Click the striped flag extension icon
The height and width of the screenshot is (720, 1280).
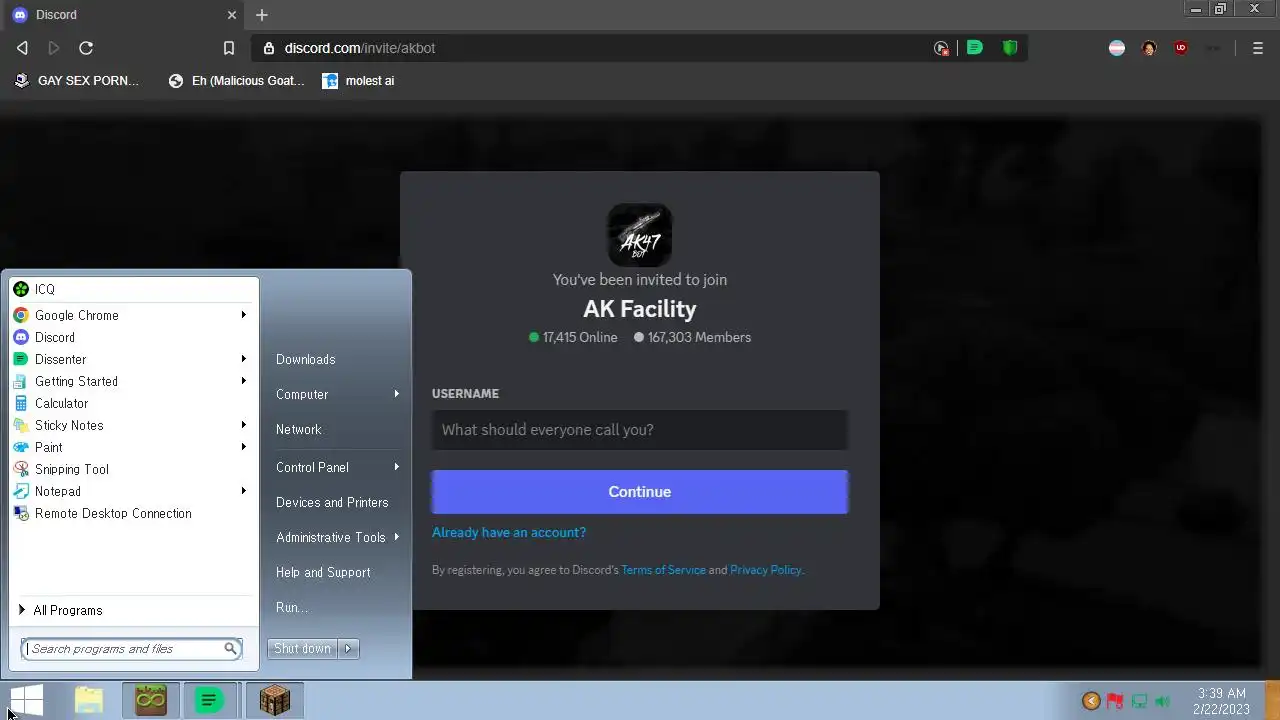point(1117,48)
